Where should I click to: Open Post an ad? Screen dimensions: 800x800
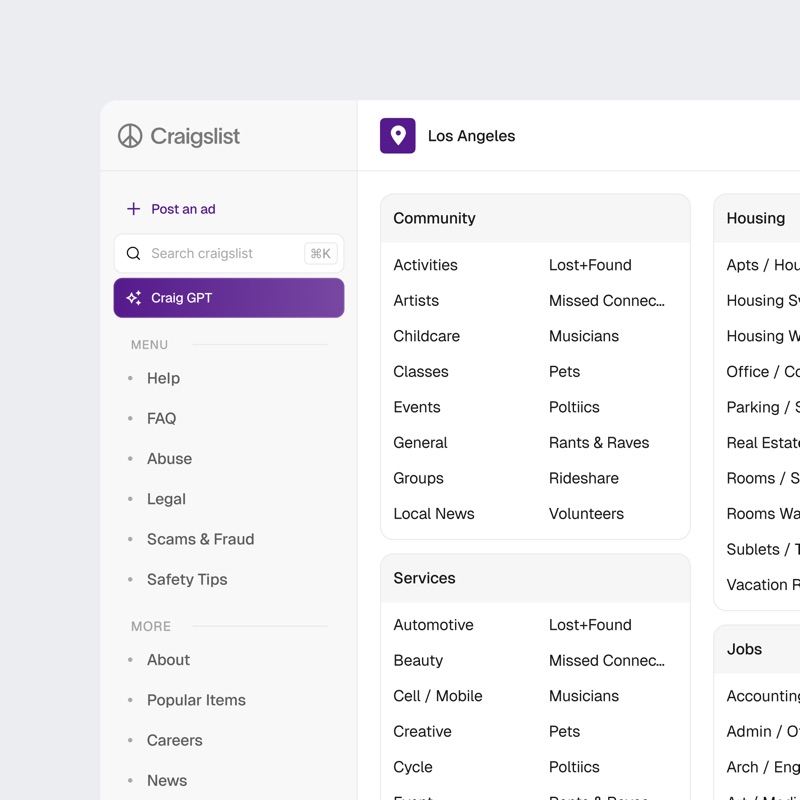183,209
